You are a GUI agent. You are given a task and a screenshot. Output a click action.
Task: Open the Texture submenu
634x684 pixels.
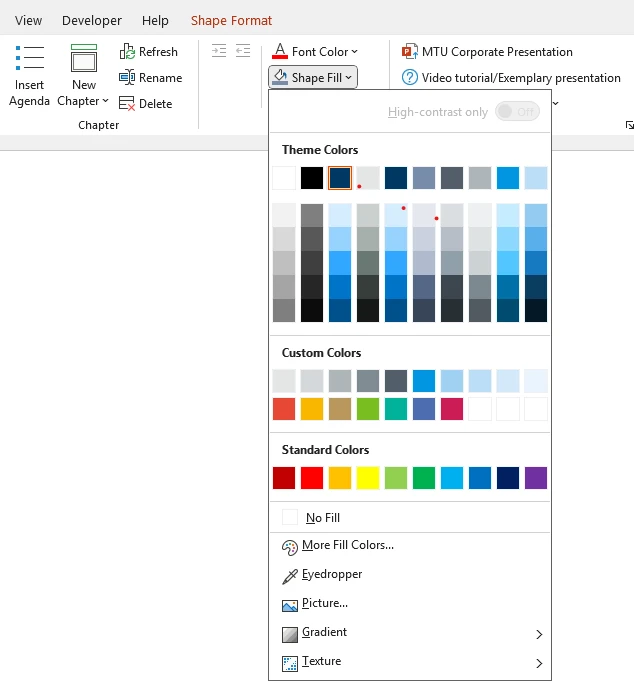(x=410, y=662)
